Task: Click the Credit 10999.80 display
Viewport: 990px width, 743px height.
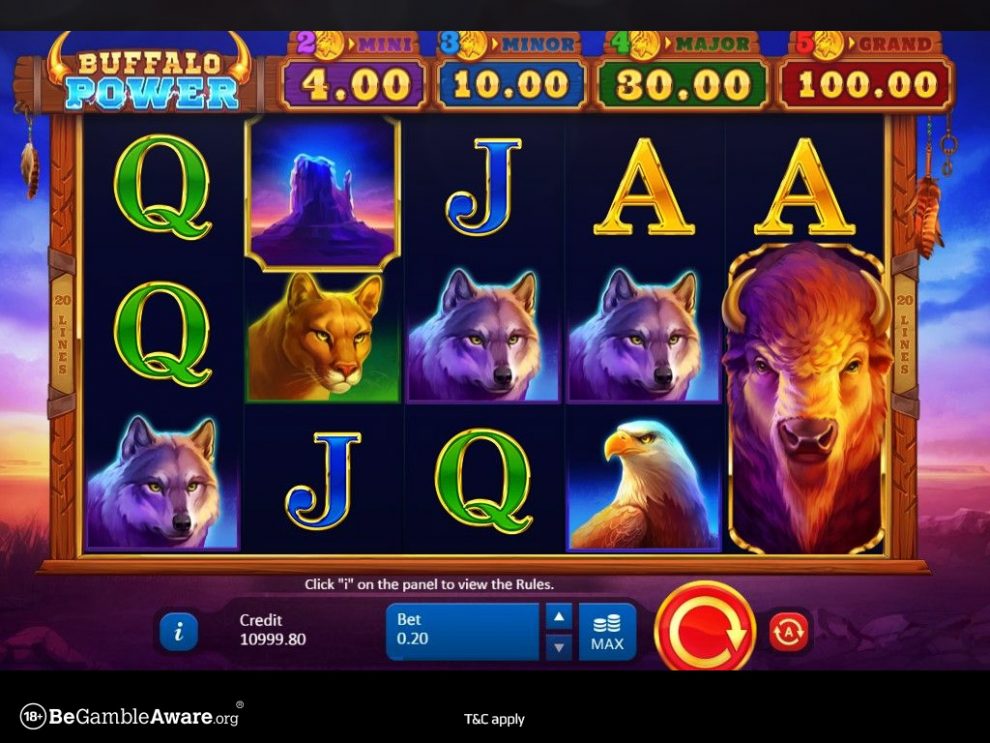Action: pyautogui.click(x=273, y=629)
